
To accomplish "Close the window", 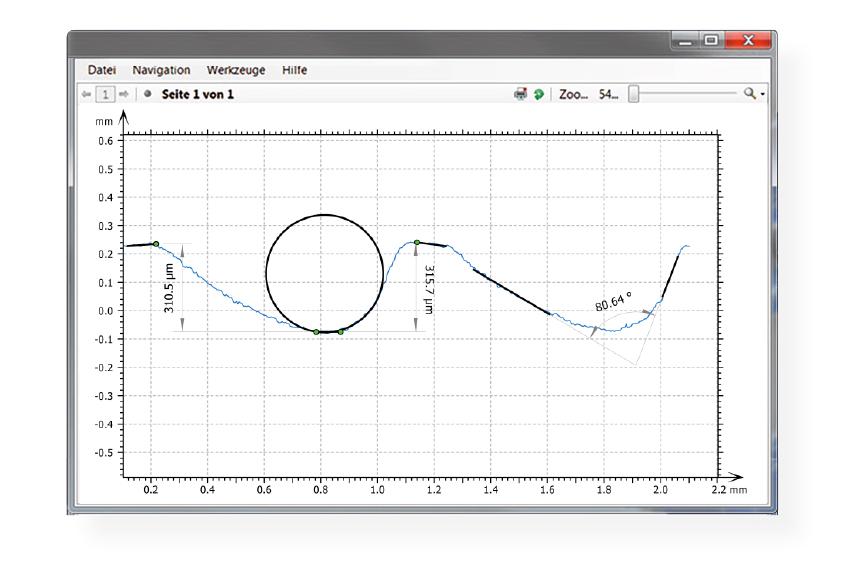I will pos(748,41).
